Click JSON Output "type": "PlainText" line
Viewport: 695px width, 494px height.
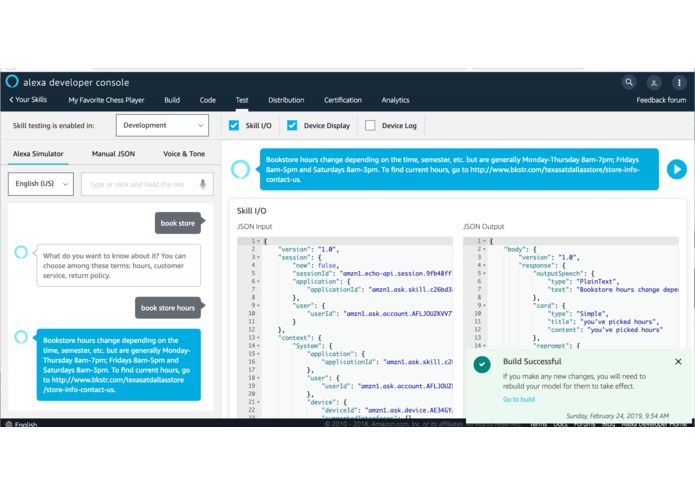[584, 281]
